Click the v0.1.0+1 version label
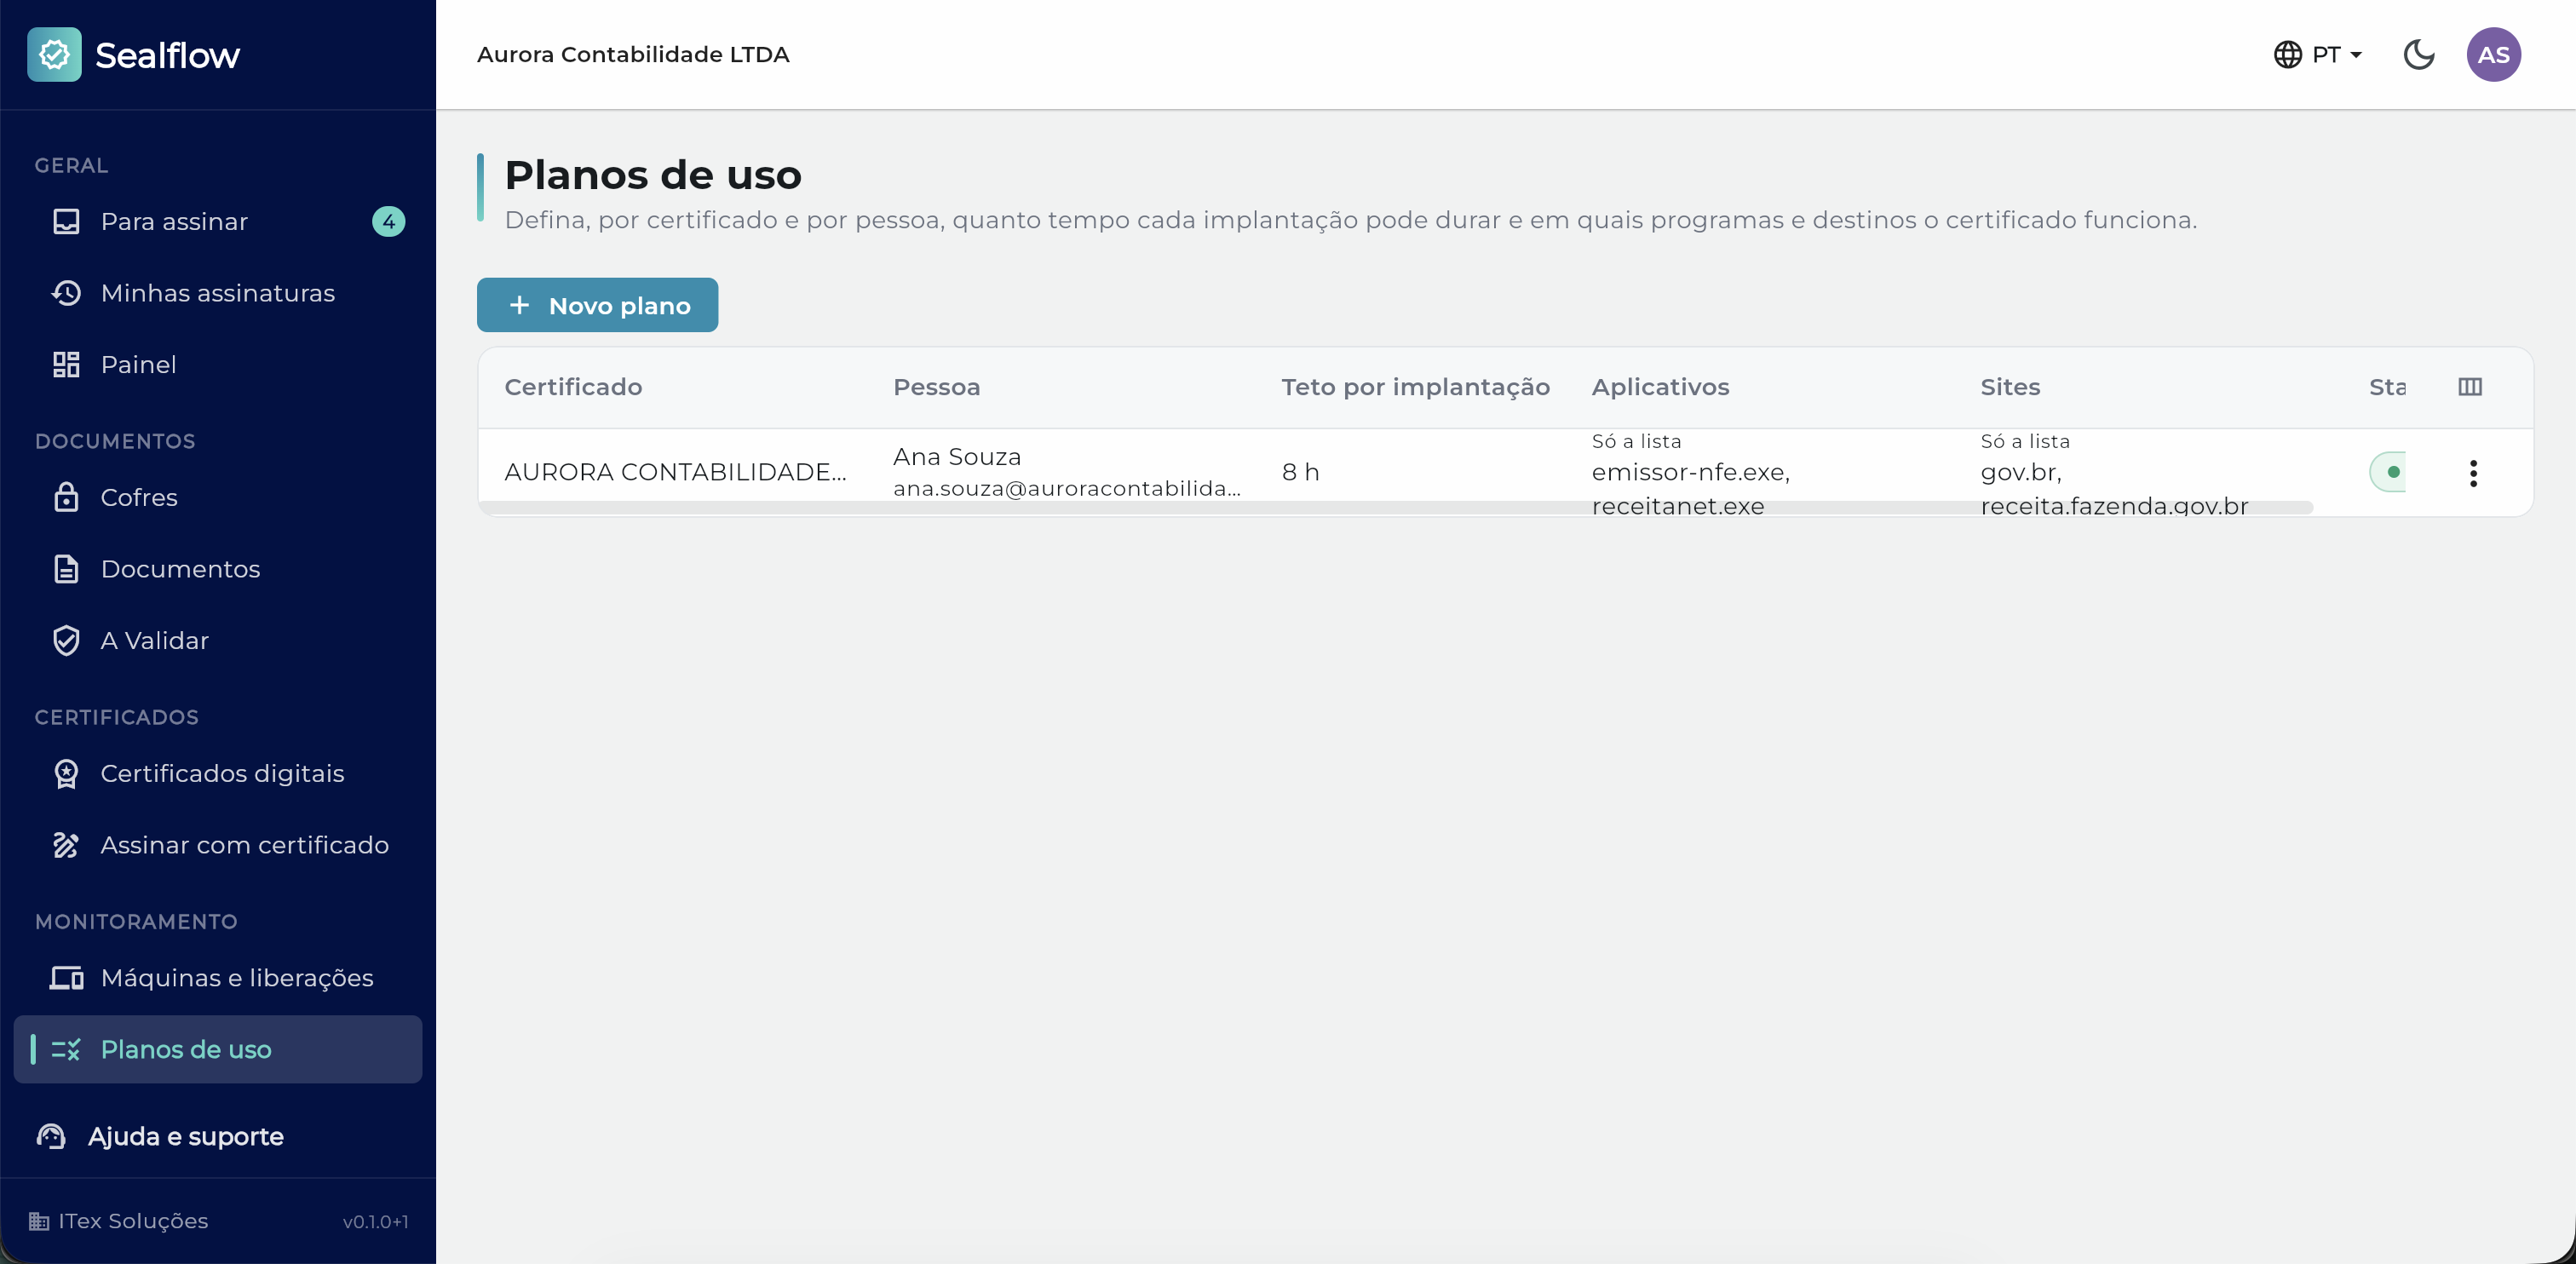The height and width of the screenshot is (1264, 2576). pos(375,1221)
